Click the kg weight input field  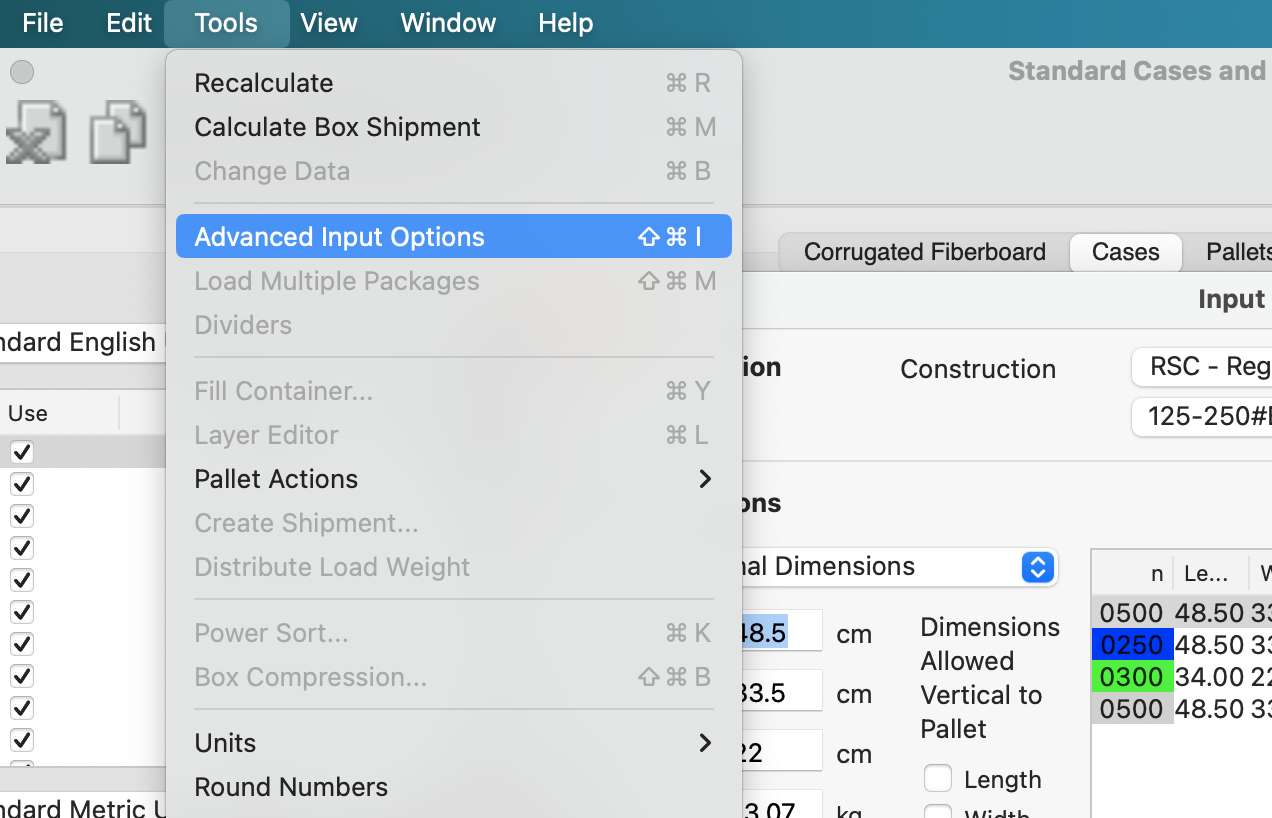781,805
